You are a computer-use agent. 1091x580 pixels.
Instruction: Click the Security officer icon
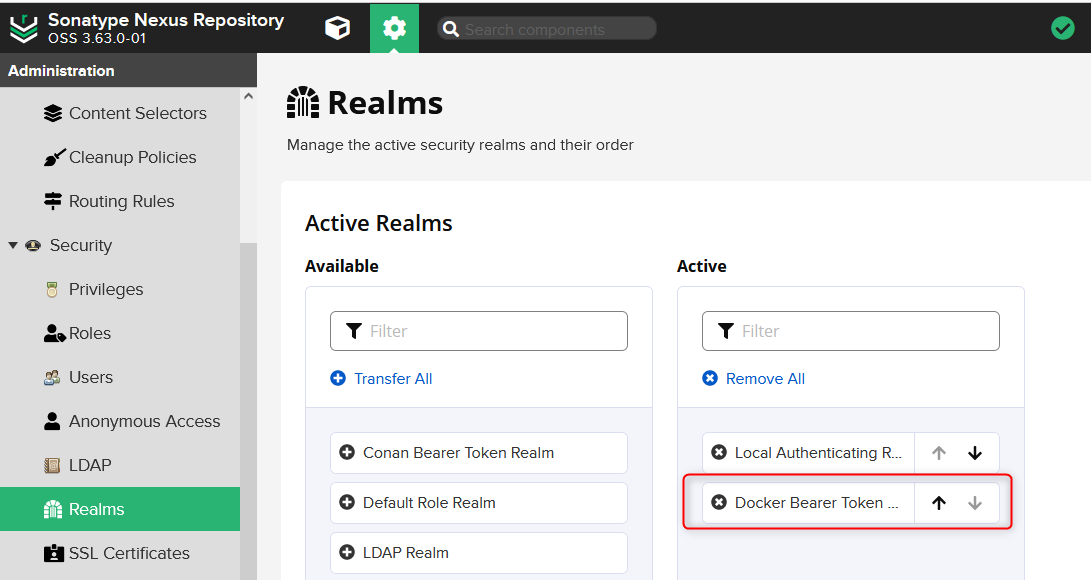(33, 245)
